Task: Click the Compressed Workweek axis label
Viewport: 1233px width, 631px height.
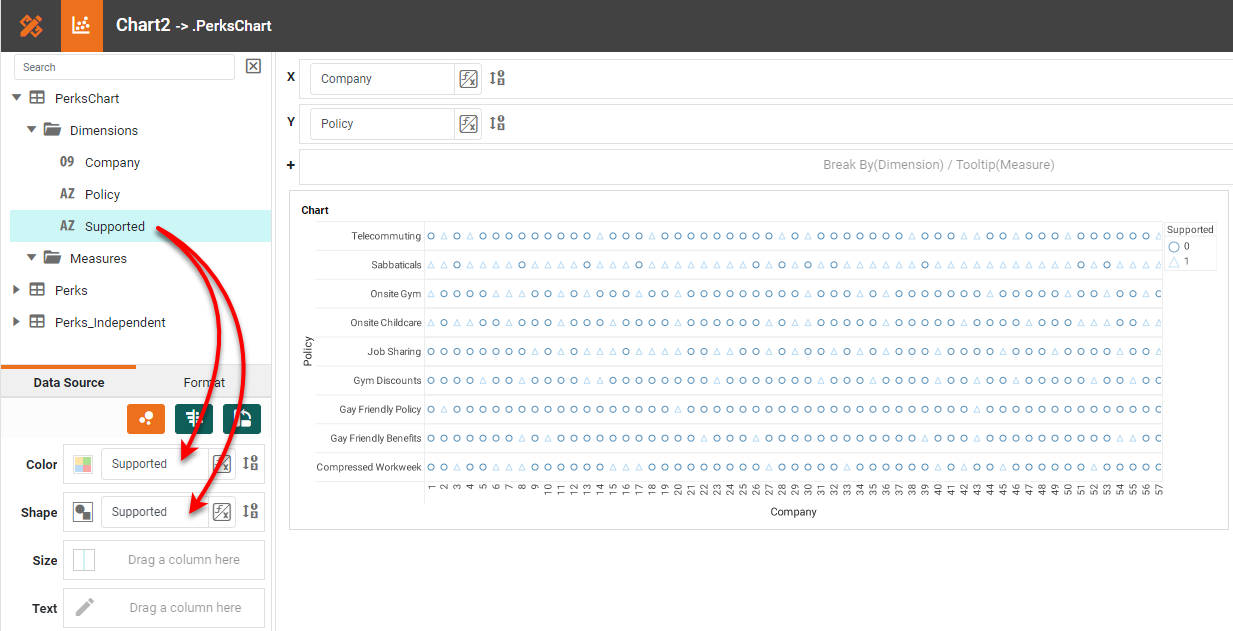Action: [x=369, y=468]
